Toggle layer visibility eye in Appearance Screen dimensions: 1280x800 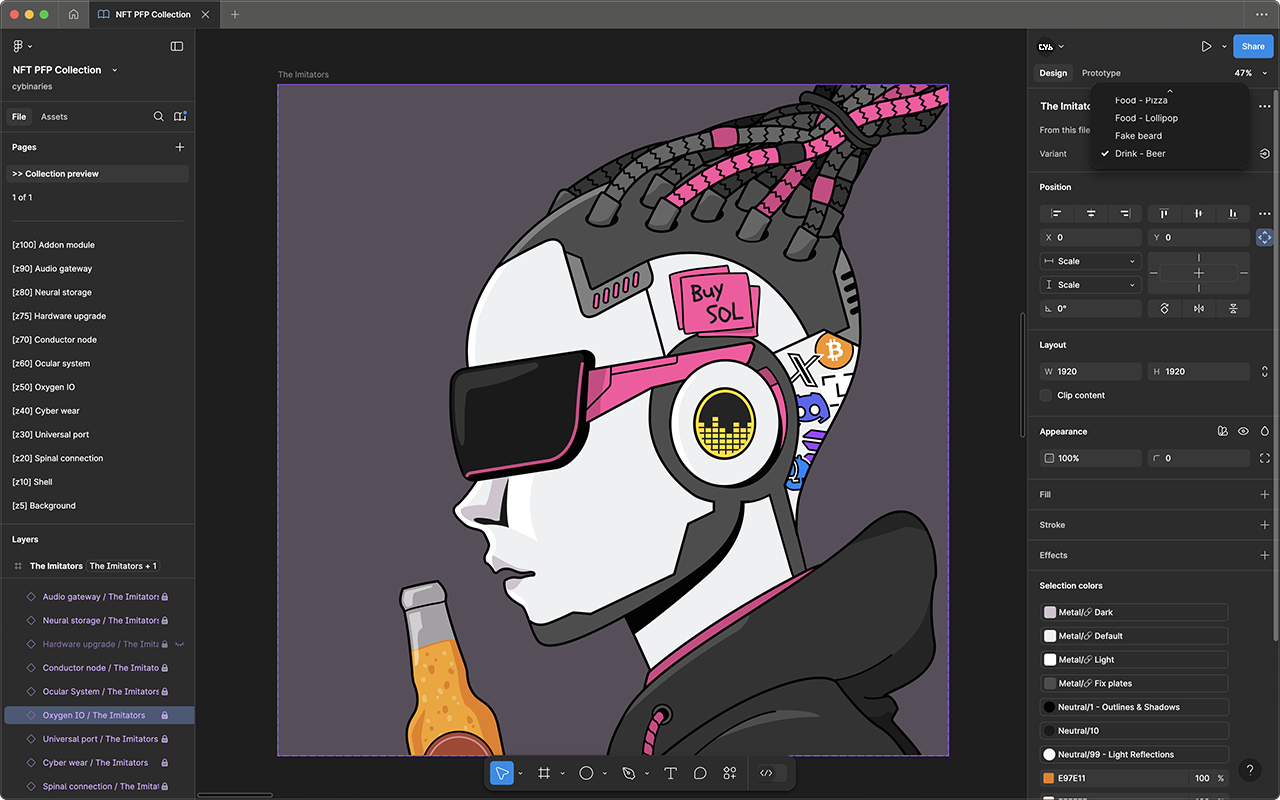tap(1243, 432)
